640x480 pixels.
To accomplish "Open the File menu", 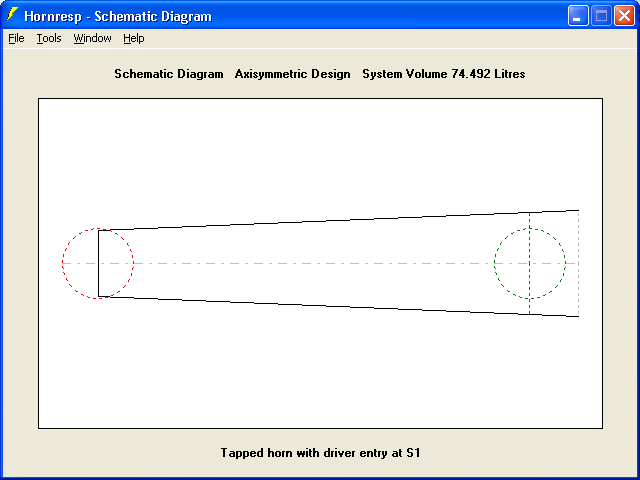I will 16,38.
